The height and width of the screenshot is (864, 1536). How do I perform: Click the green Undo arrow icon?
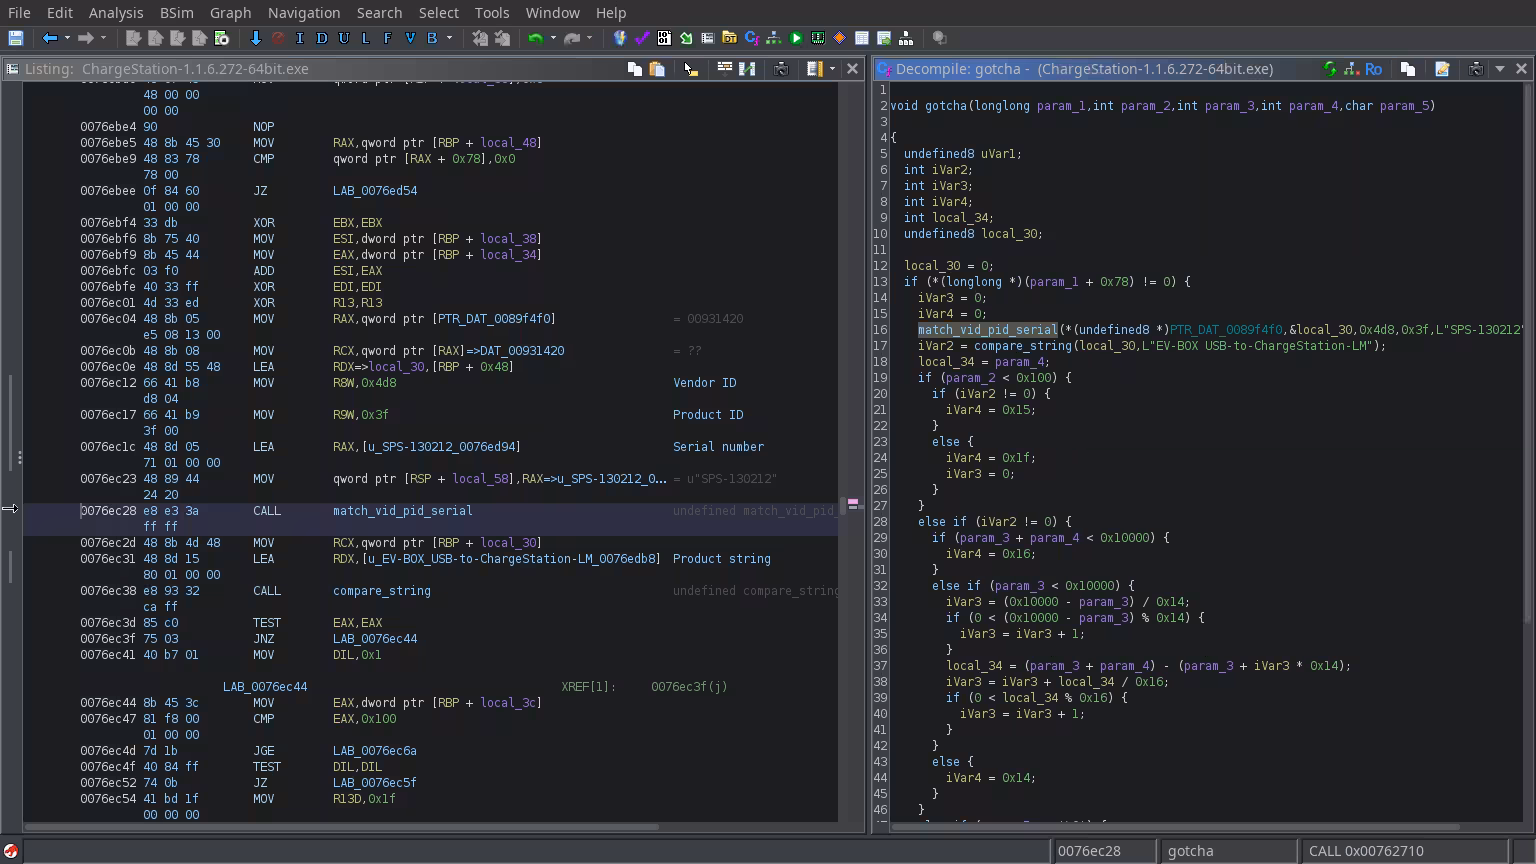535,38
